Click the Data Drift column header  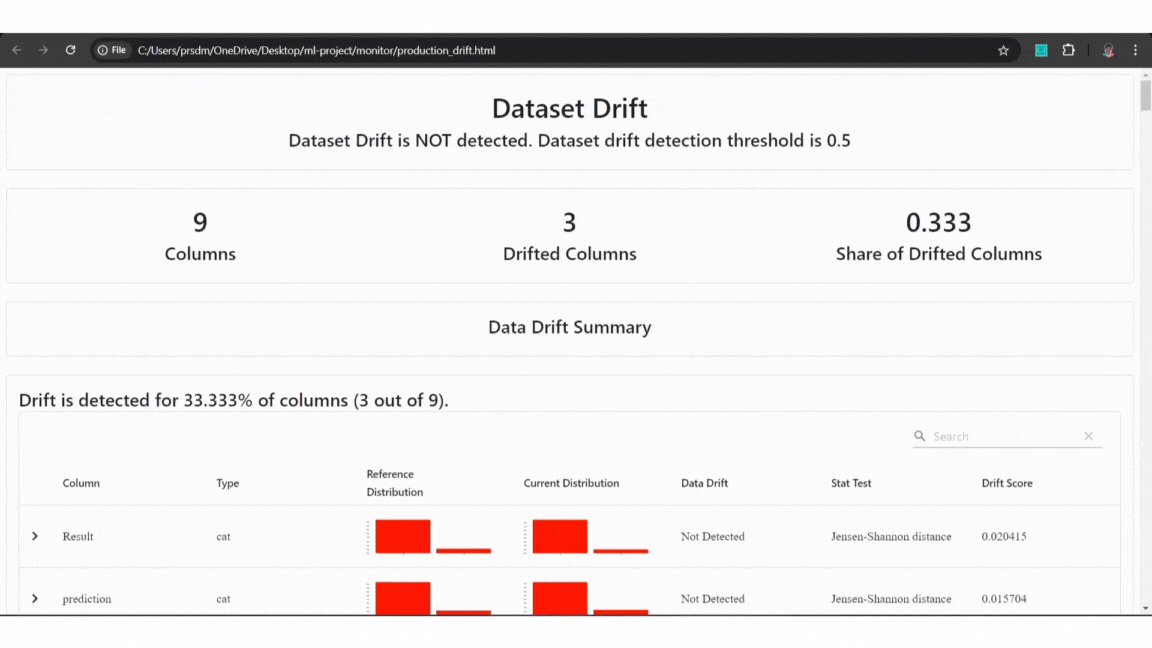(x=704, y=483)
